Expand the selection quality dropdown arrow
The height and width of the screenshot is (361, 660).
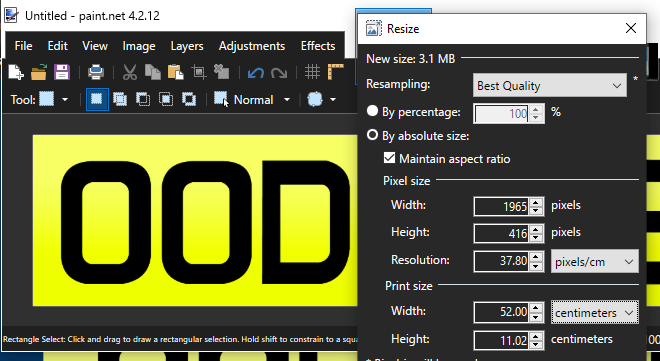tap(333, 100)
